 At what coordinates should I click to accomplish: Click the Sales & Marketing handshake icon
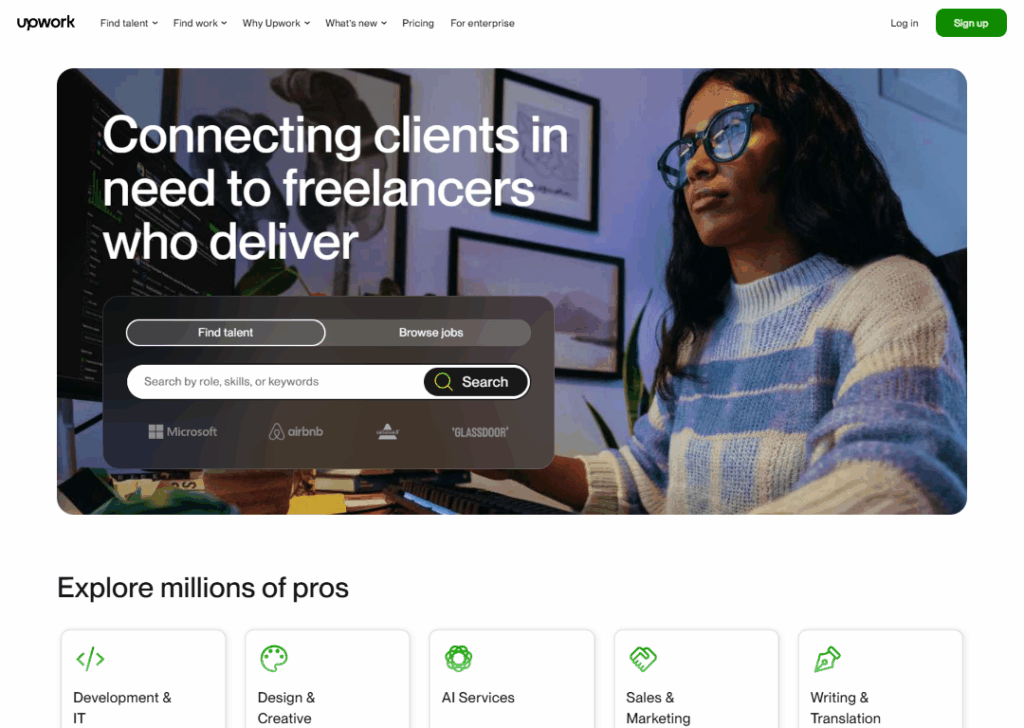[x=643, y=658]
